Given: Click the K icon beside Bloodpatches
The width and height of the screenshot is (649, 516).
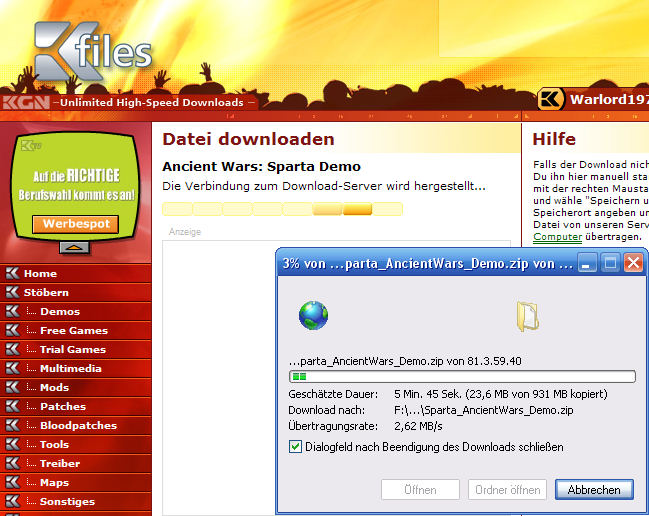Looking at the screenshot, I should tap(12, 425).
